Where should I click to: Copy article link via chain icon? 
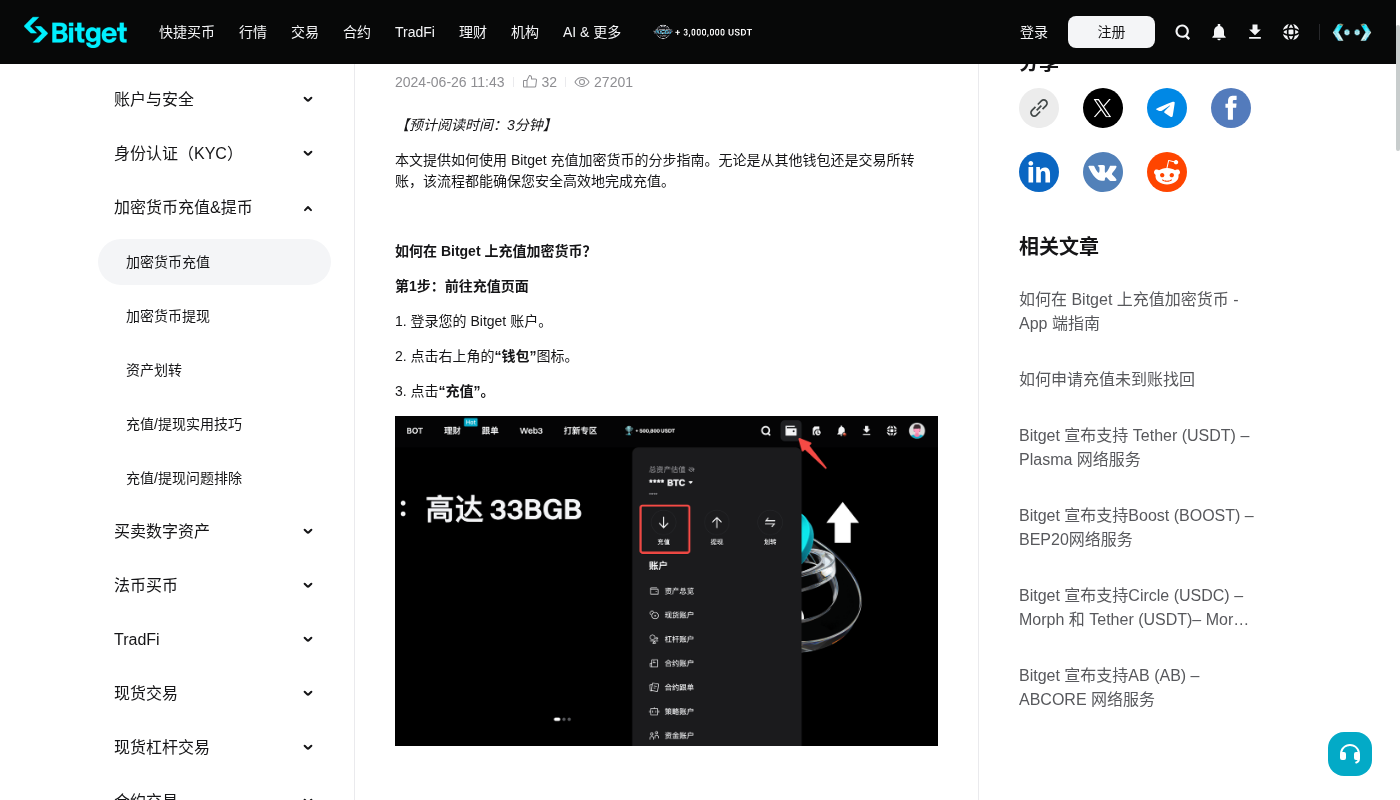(1039, 108)
